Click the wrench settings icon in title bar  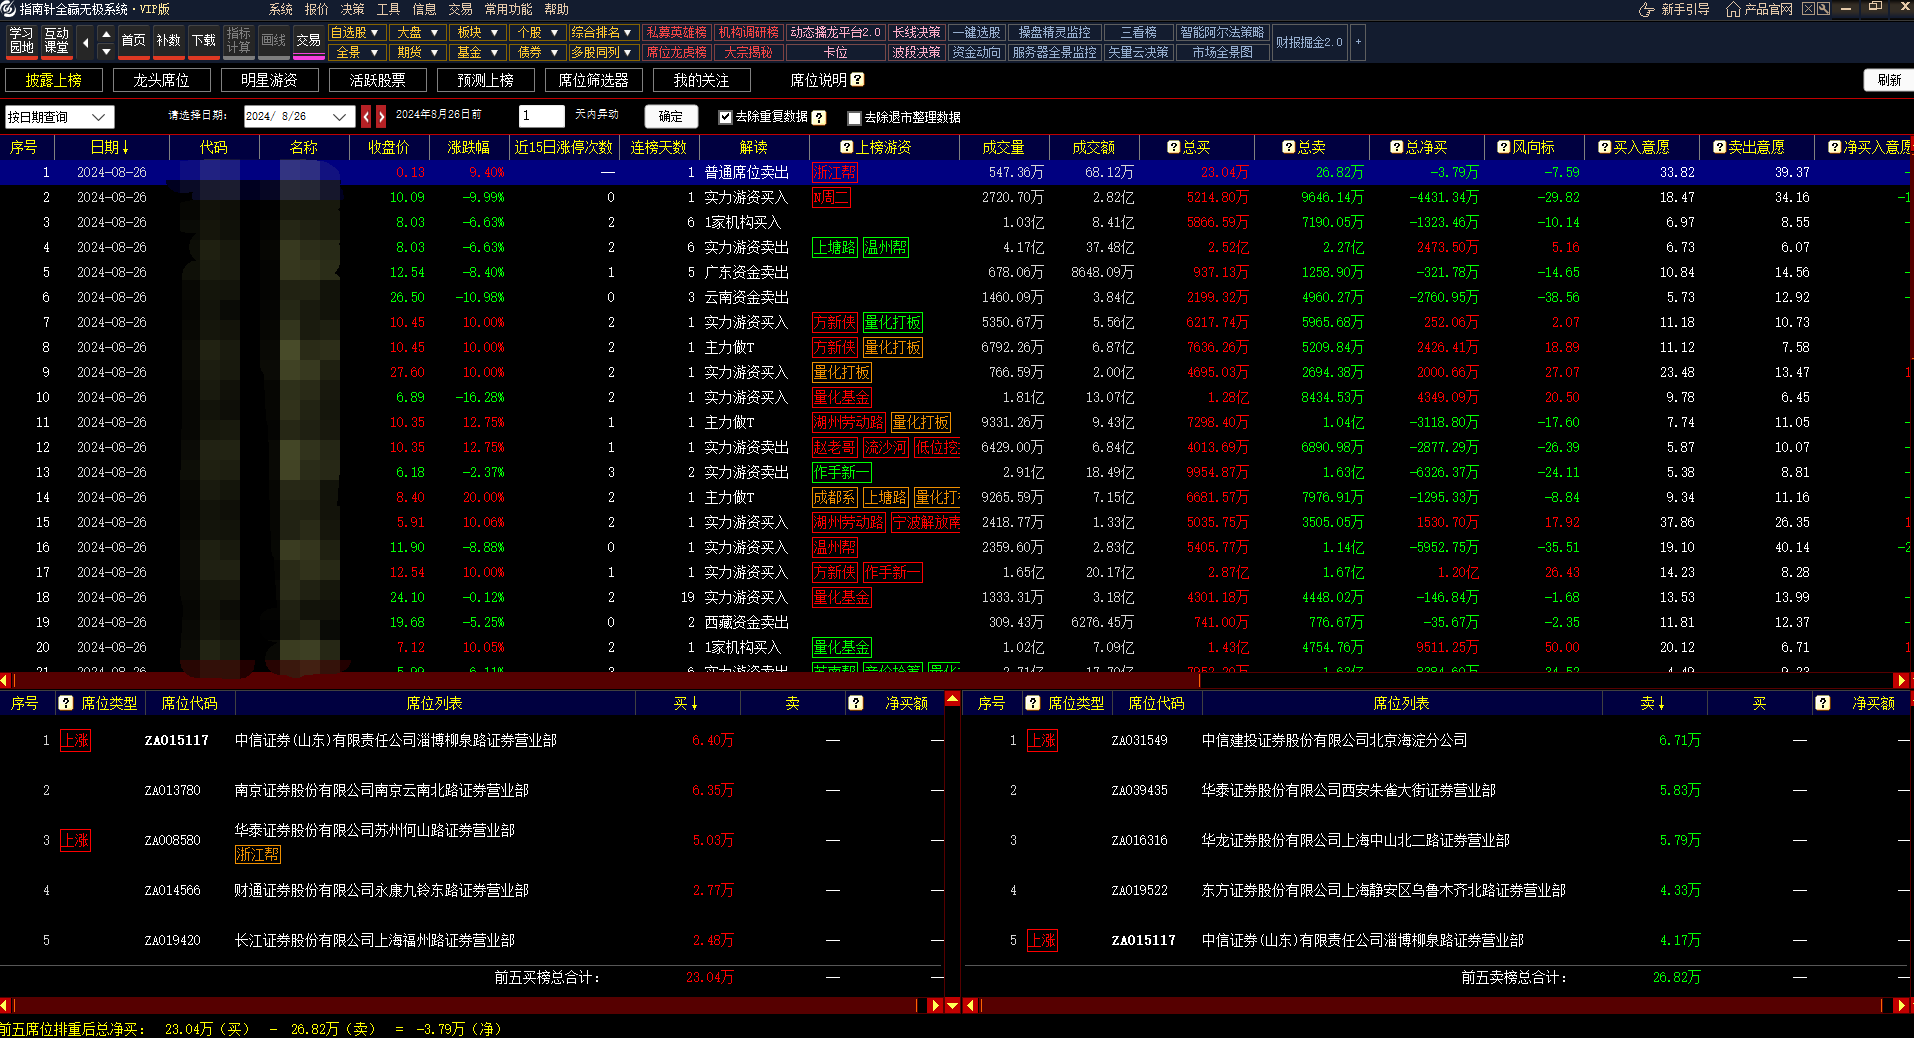click(x=1823, y=9)
